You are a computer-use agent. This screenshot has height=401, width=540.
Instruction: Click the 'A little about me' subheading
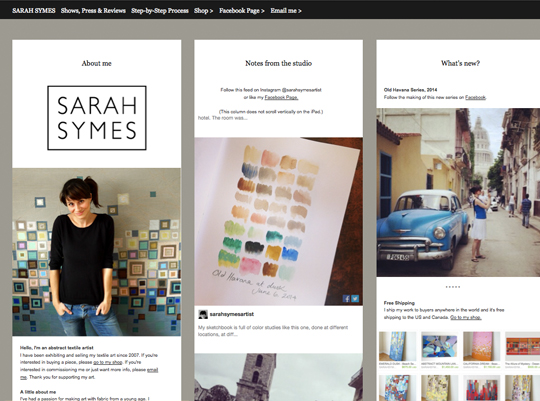click(38, 392)
